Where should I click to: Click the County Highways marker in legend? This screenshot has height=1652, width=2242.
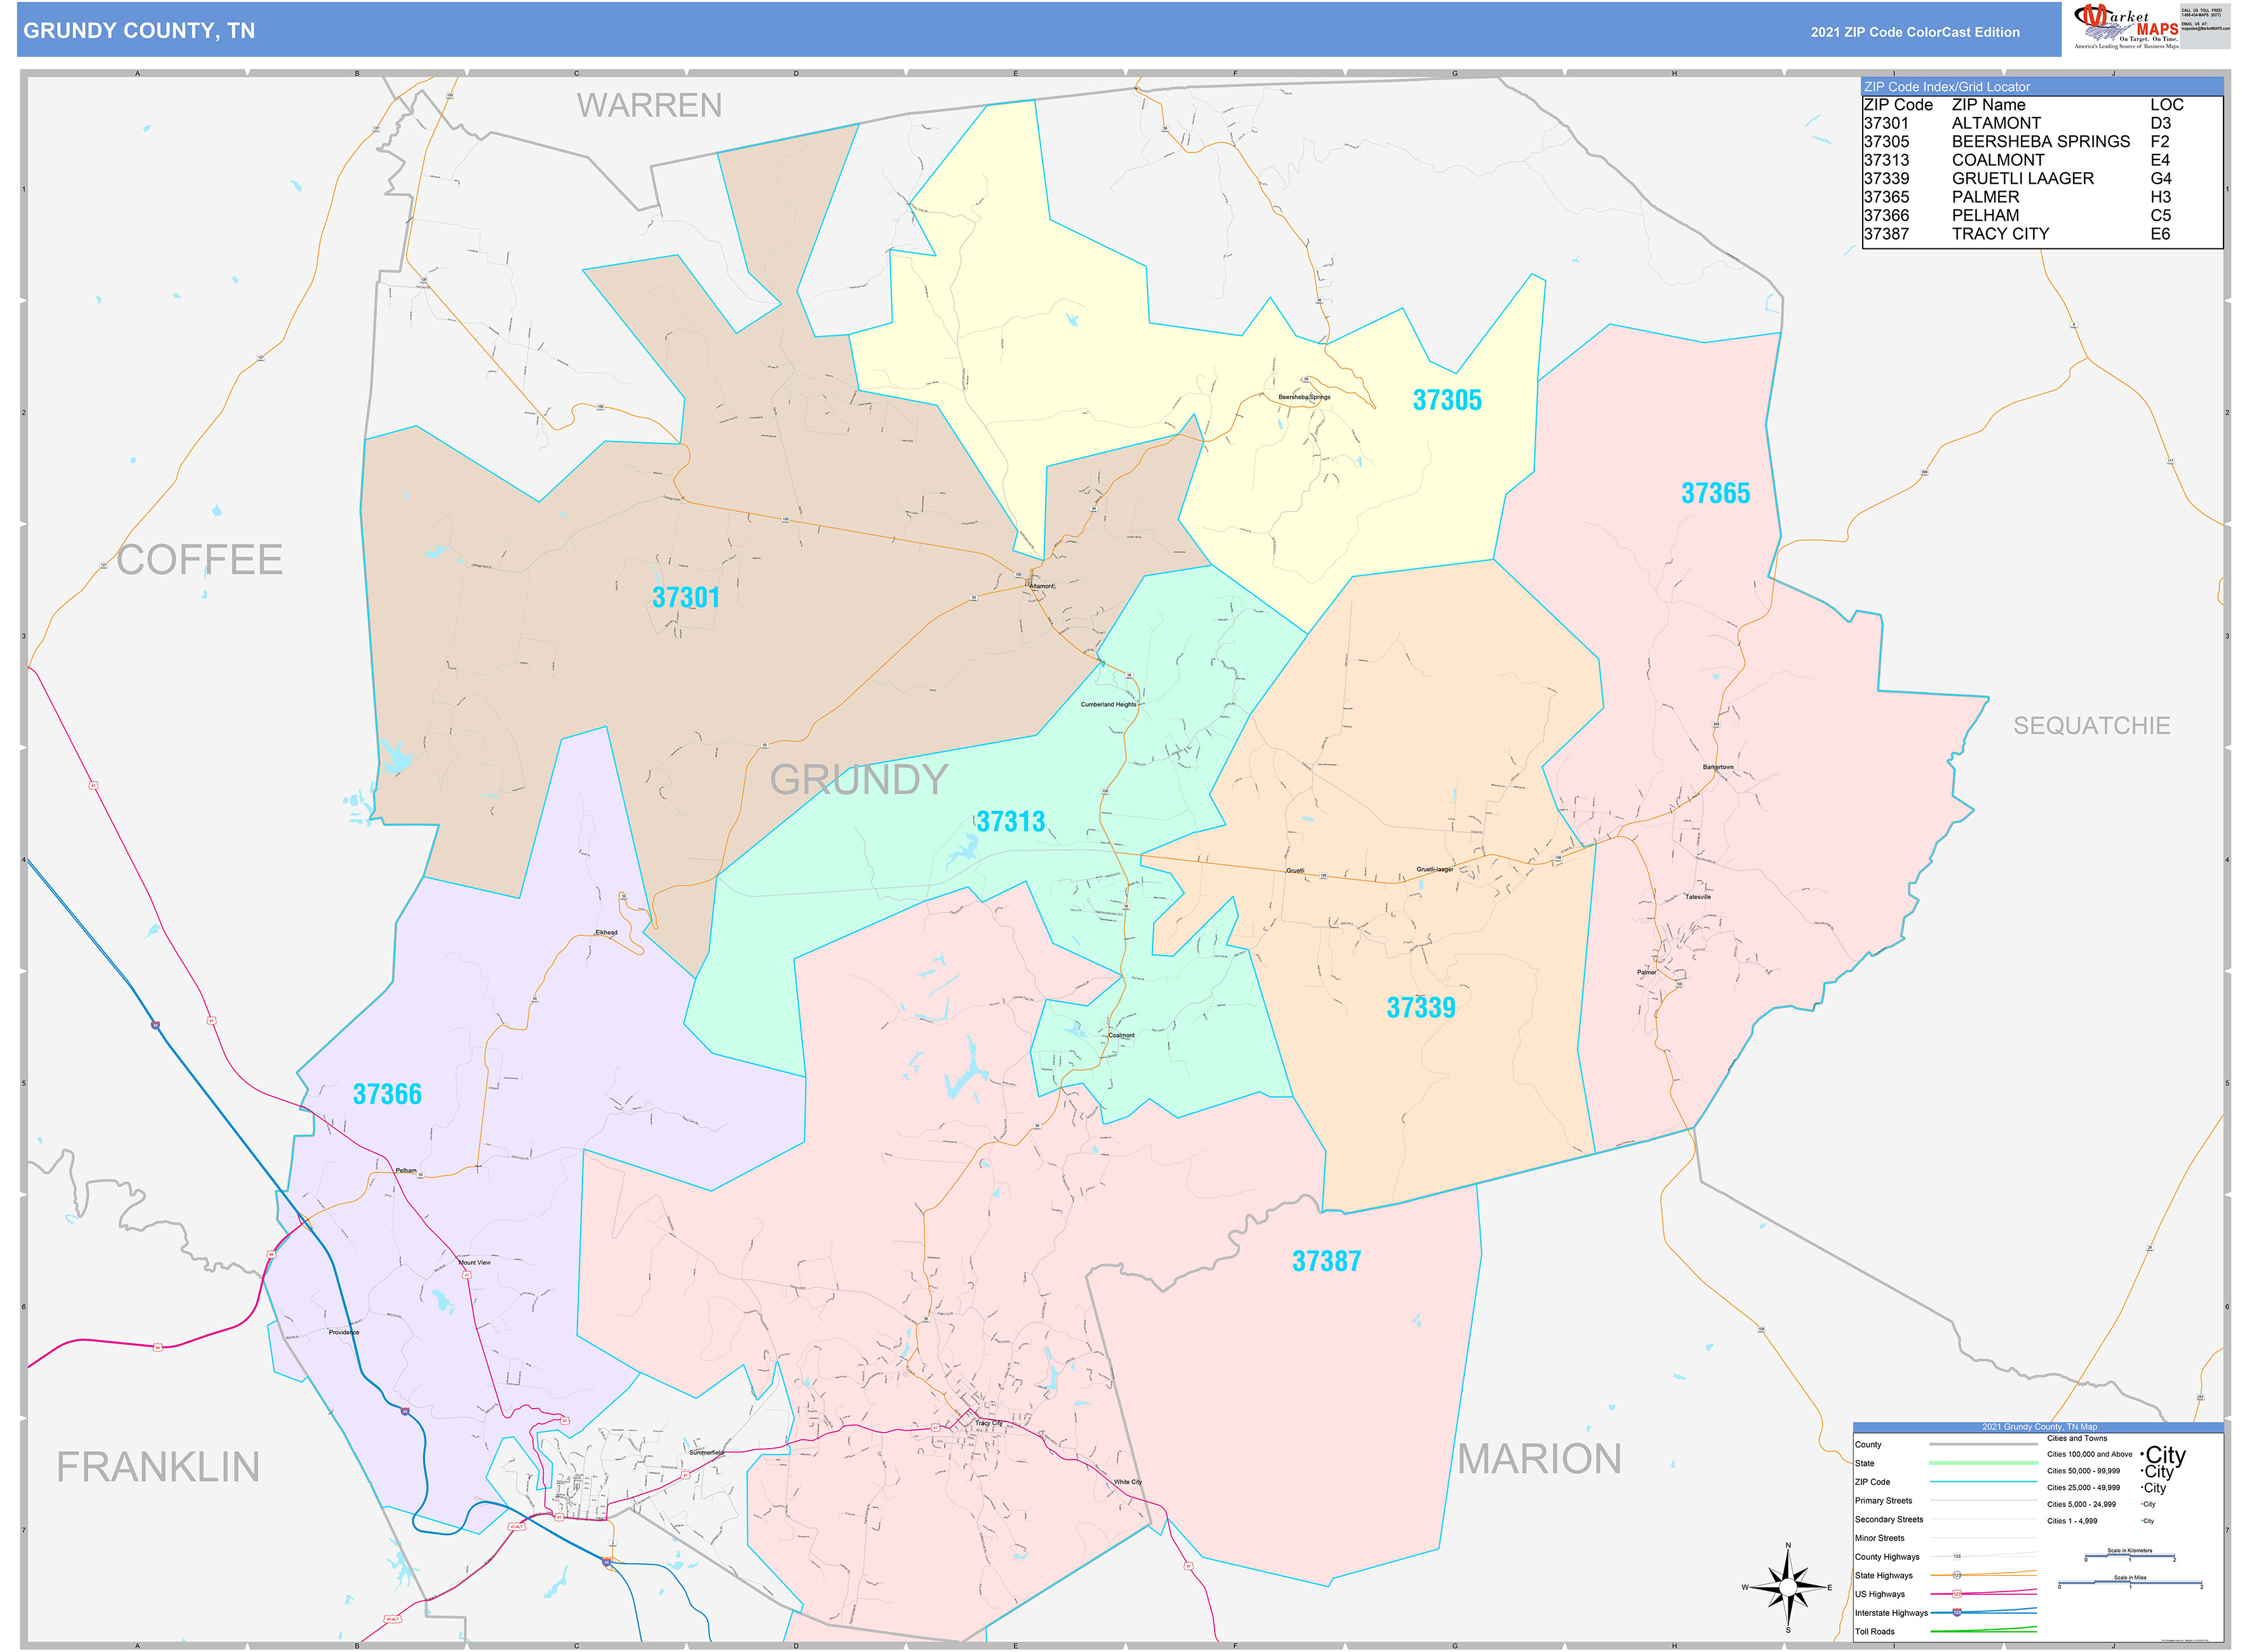coord(1957,1557)
